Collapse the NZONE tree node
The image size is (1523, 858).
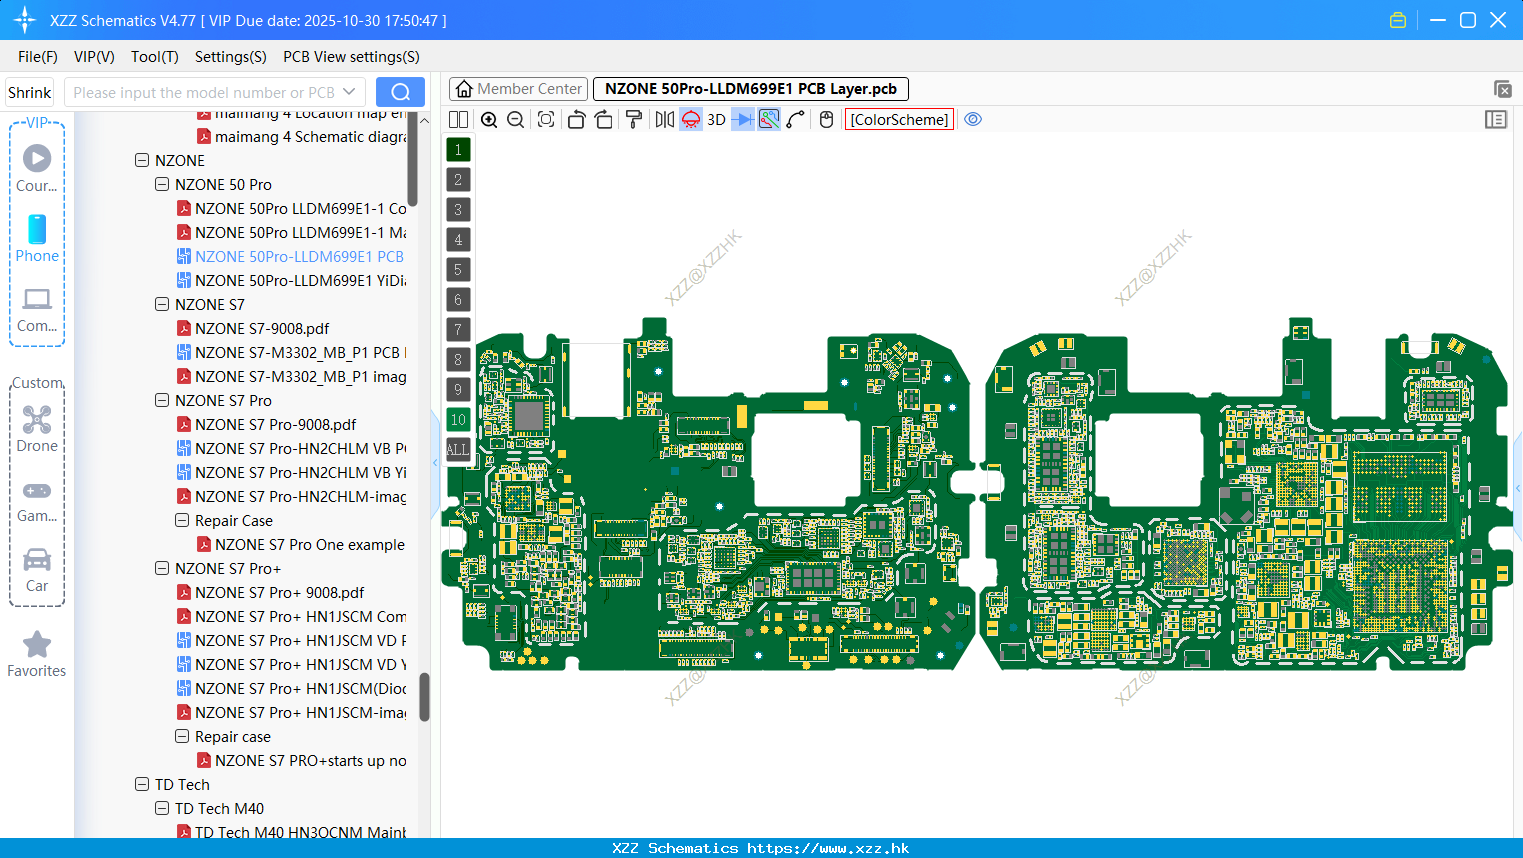(x=142, y=160)
